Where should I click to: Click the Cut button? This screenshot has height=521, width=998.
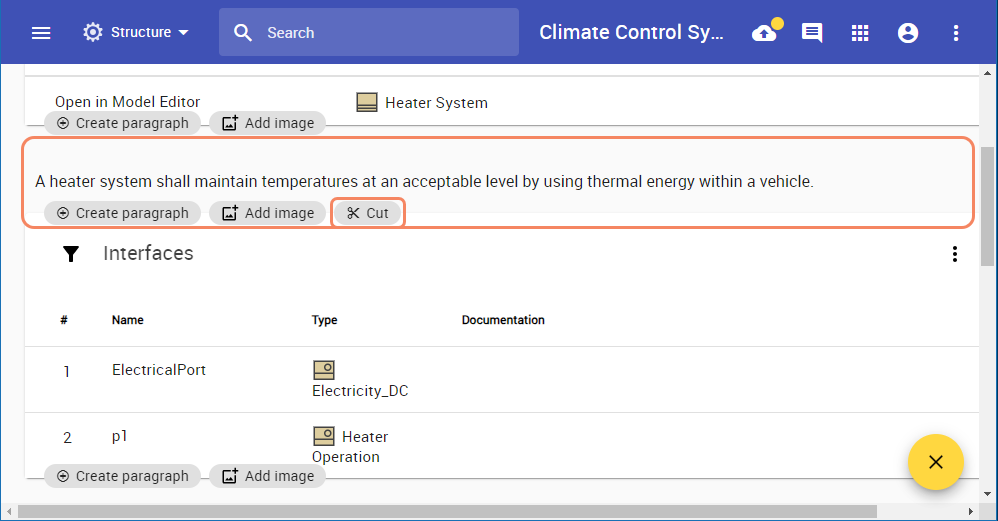[x=367, y=213]
